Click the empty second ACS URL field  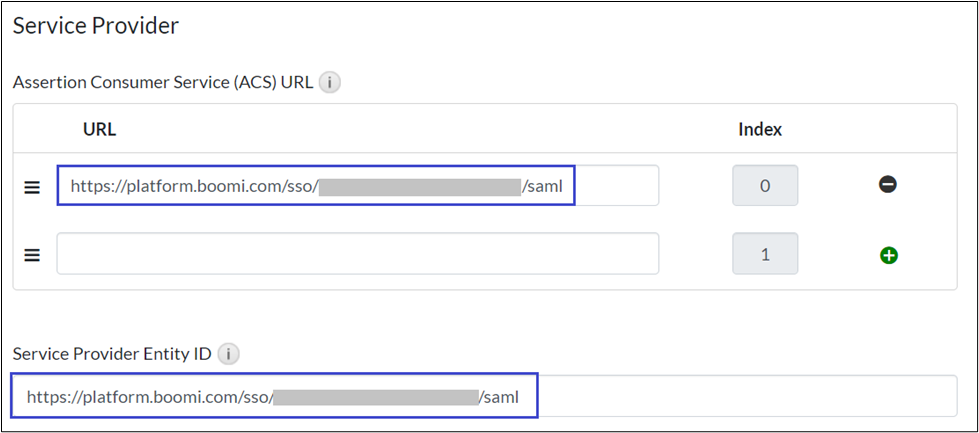(x=357, y=254)
